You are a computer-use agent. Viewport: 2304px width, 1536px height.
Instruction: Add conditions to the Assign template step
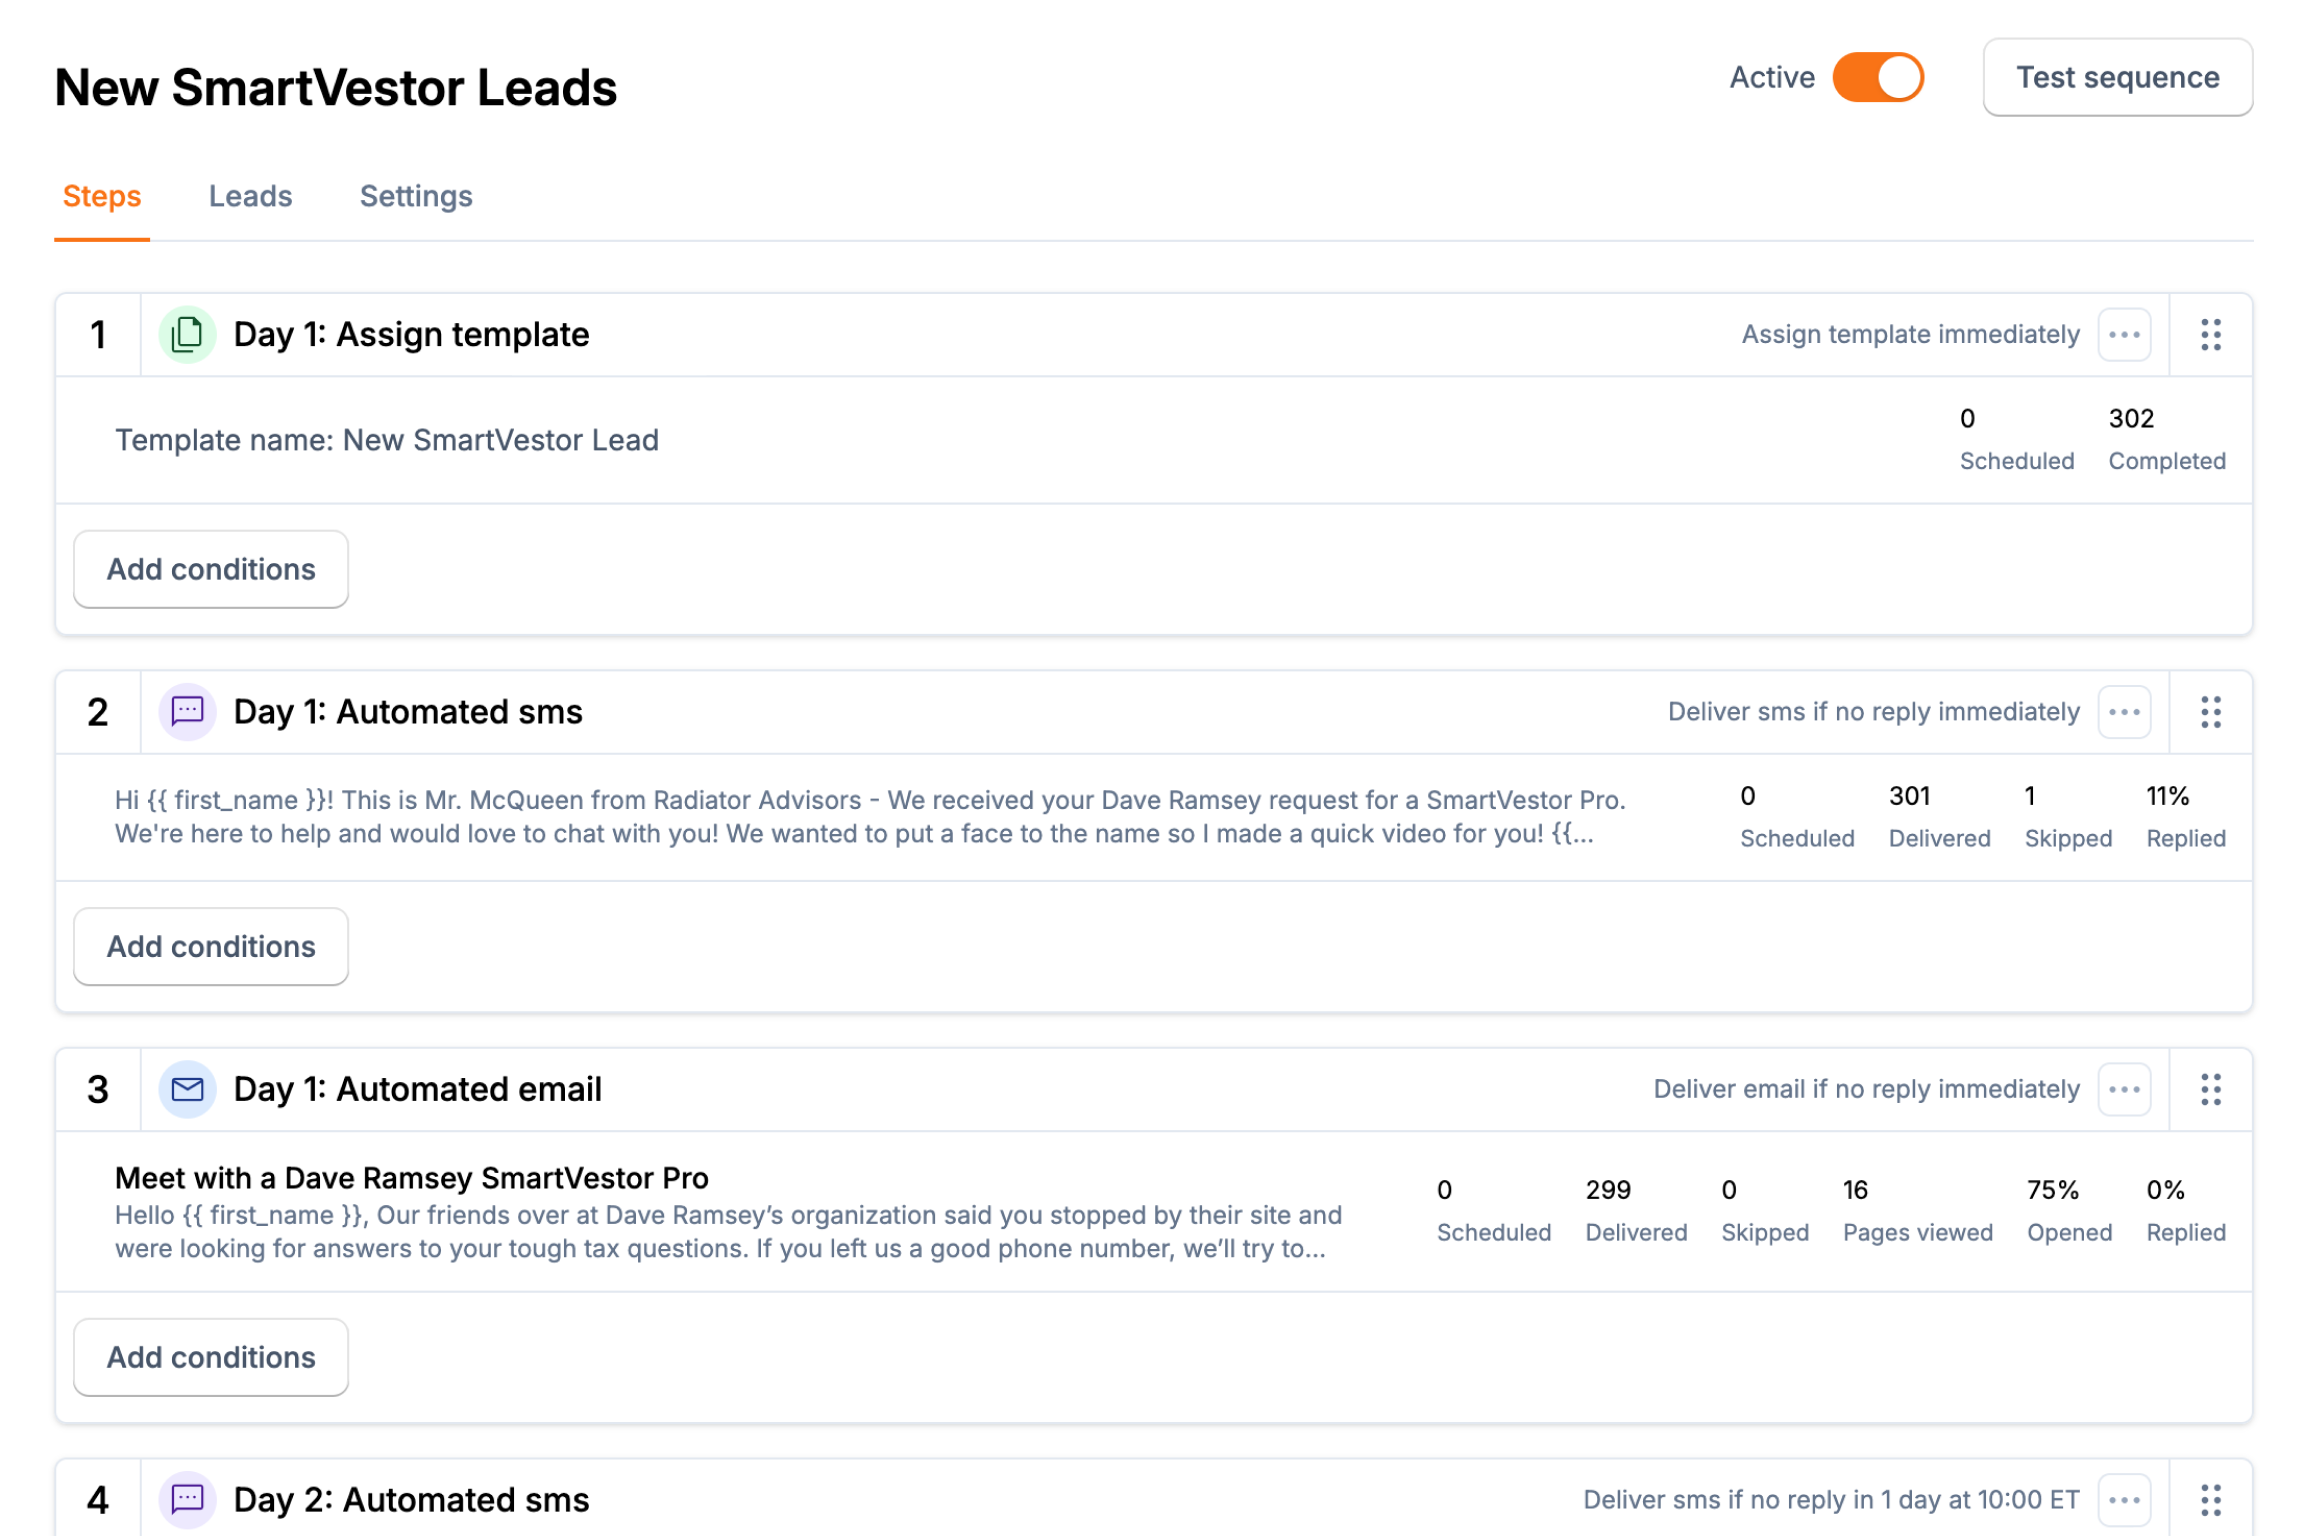[x=211, y=569]
